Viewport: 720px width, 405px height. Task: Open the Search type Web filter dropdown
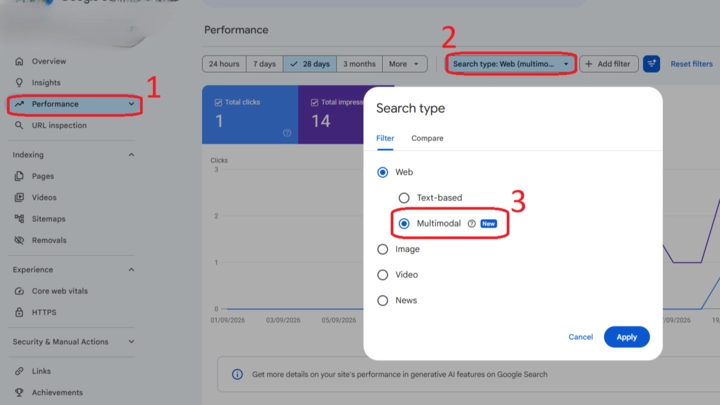[511, 64]
